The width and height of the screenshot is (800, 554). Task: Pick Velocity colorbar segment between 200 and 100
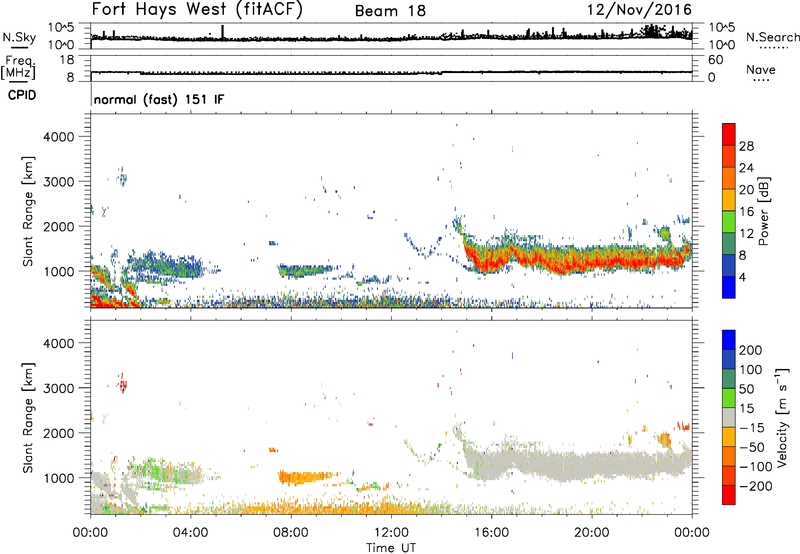pyautogui.click(x=729, y=359)
